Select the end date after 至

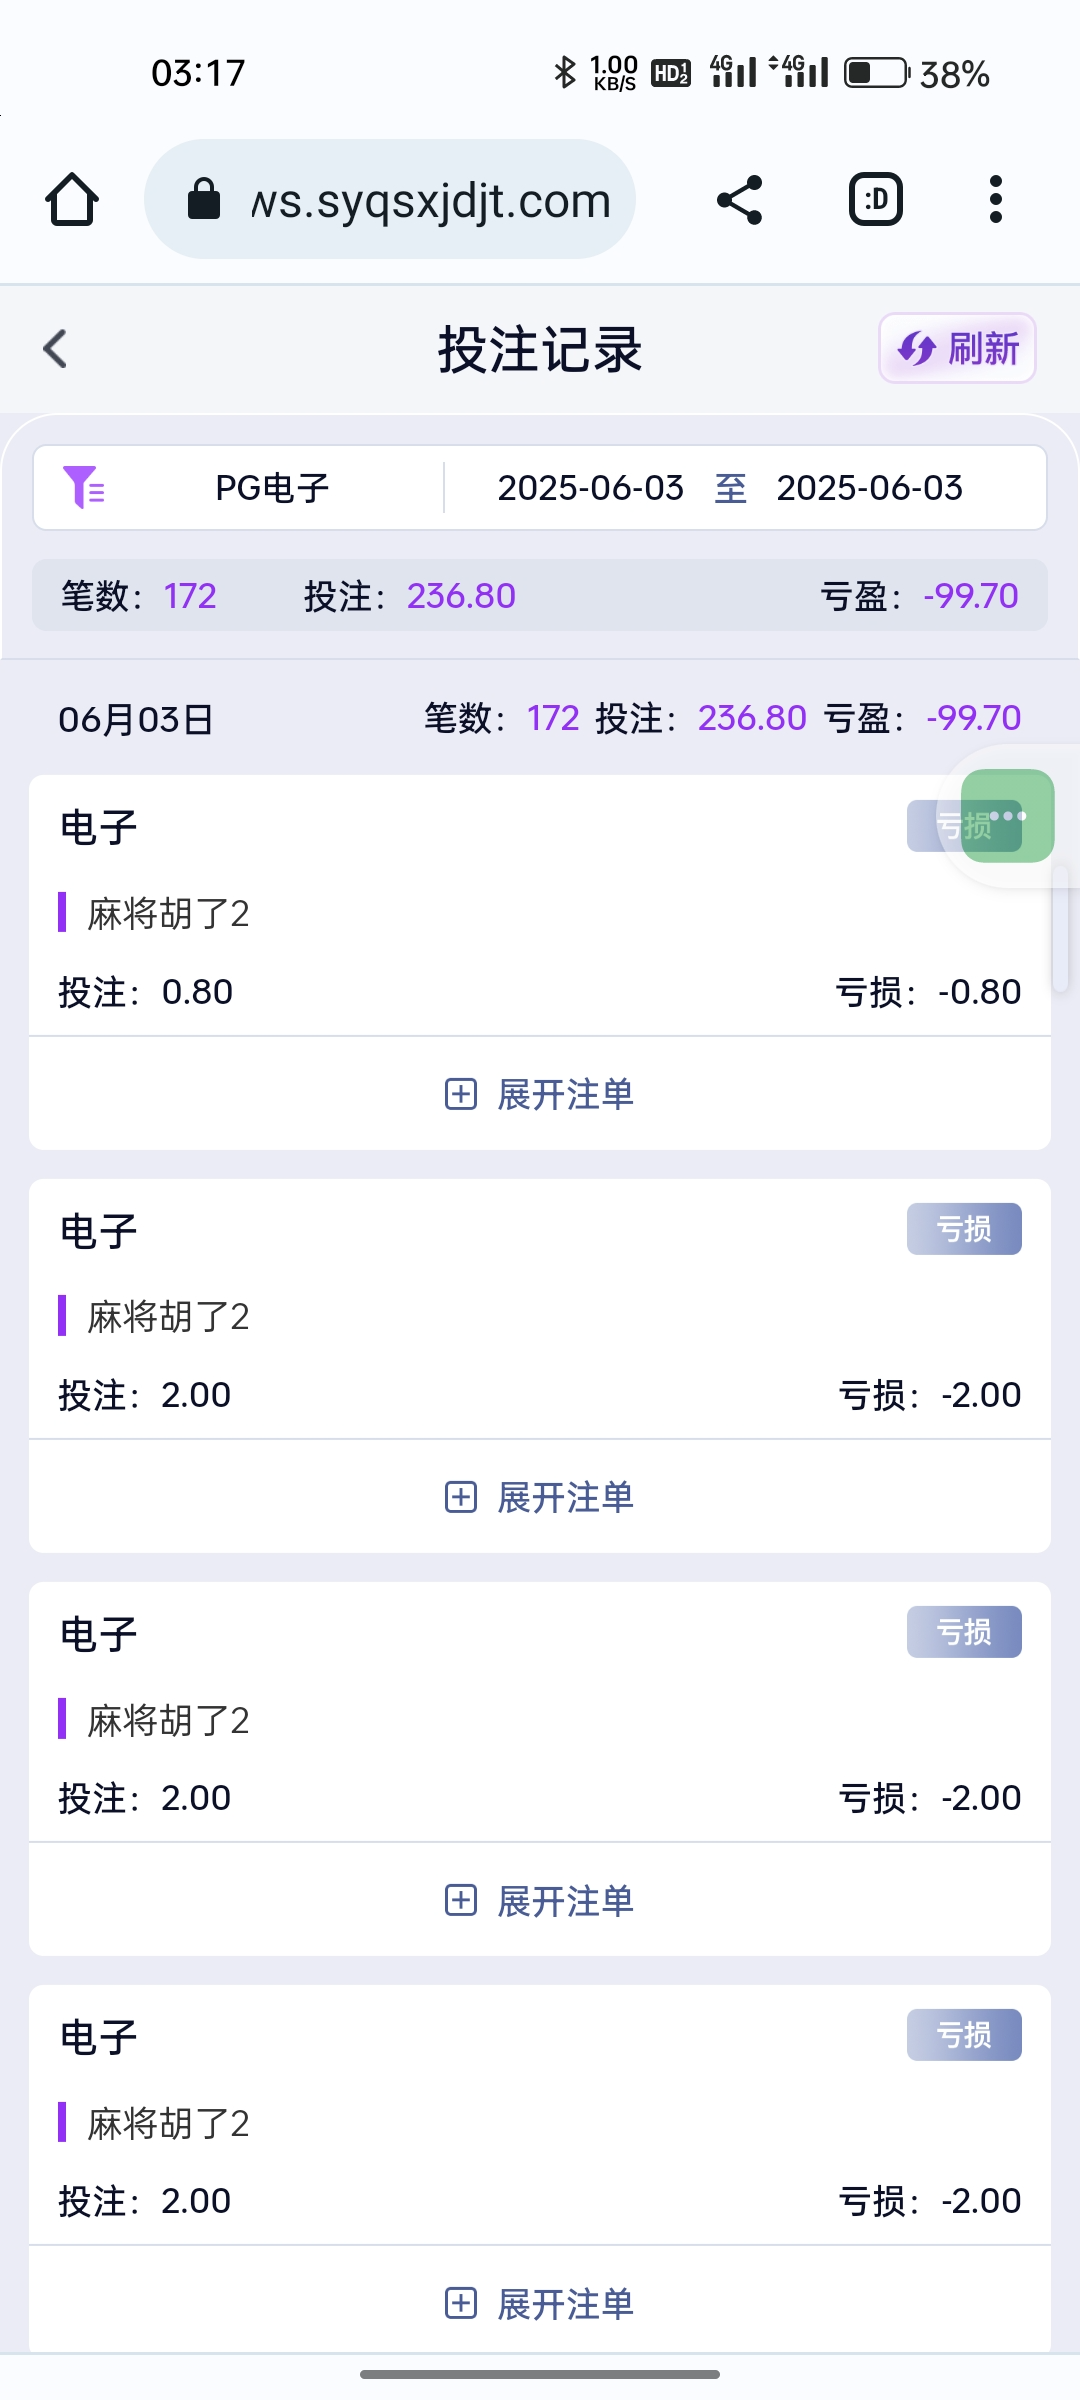tap(869, 488)
